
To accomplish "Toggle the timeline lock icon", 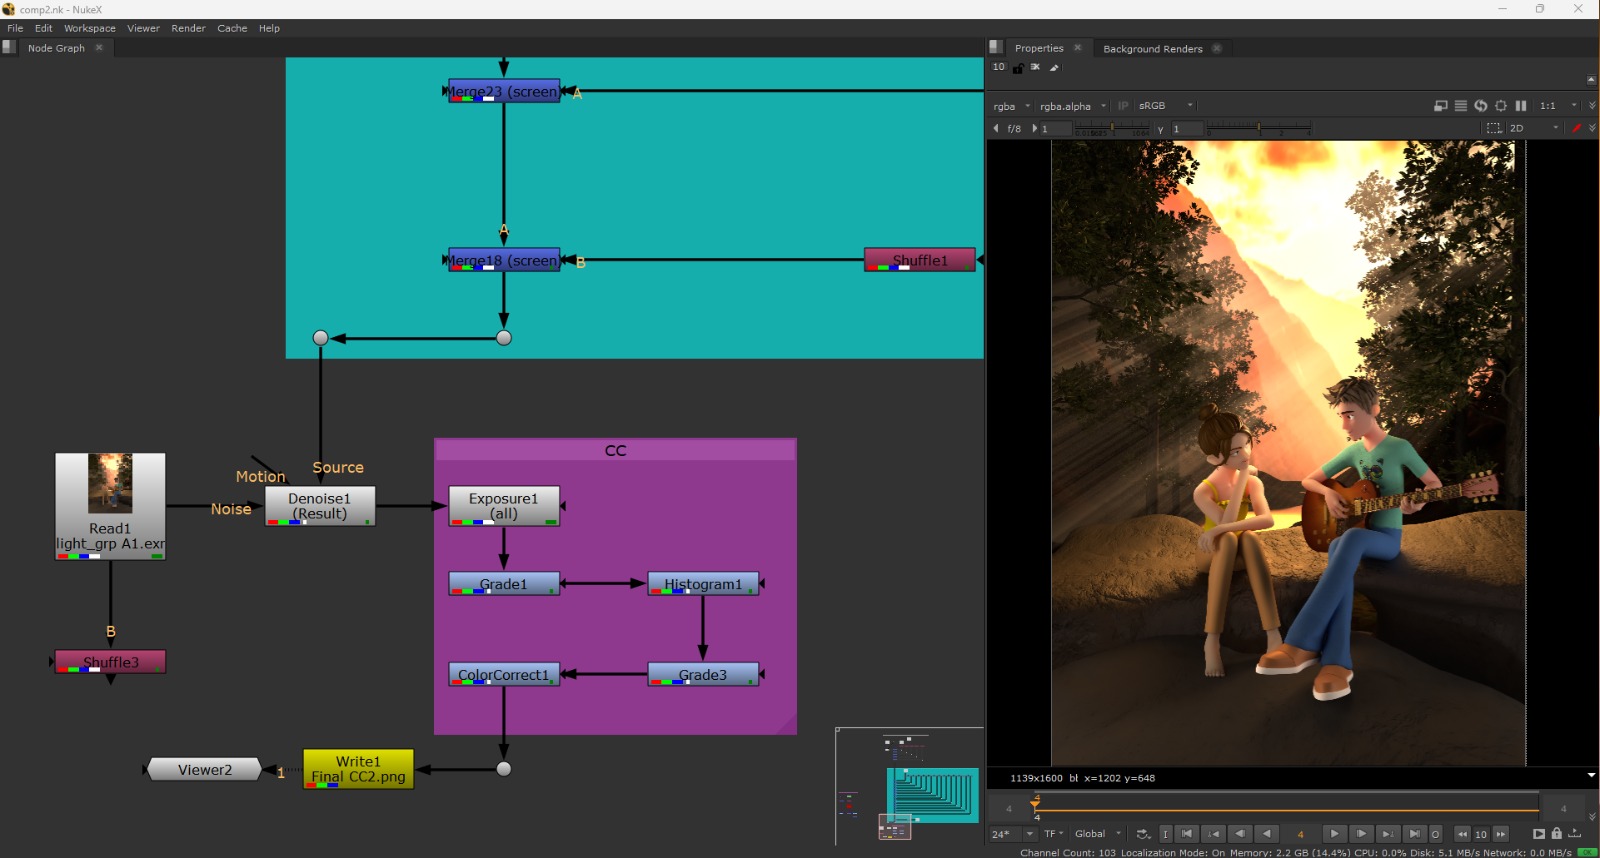I will pyautogui.click(x=1556, y=834).
